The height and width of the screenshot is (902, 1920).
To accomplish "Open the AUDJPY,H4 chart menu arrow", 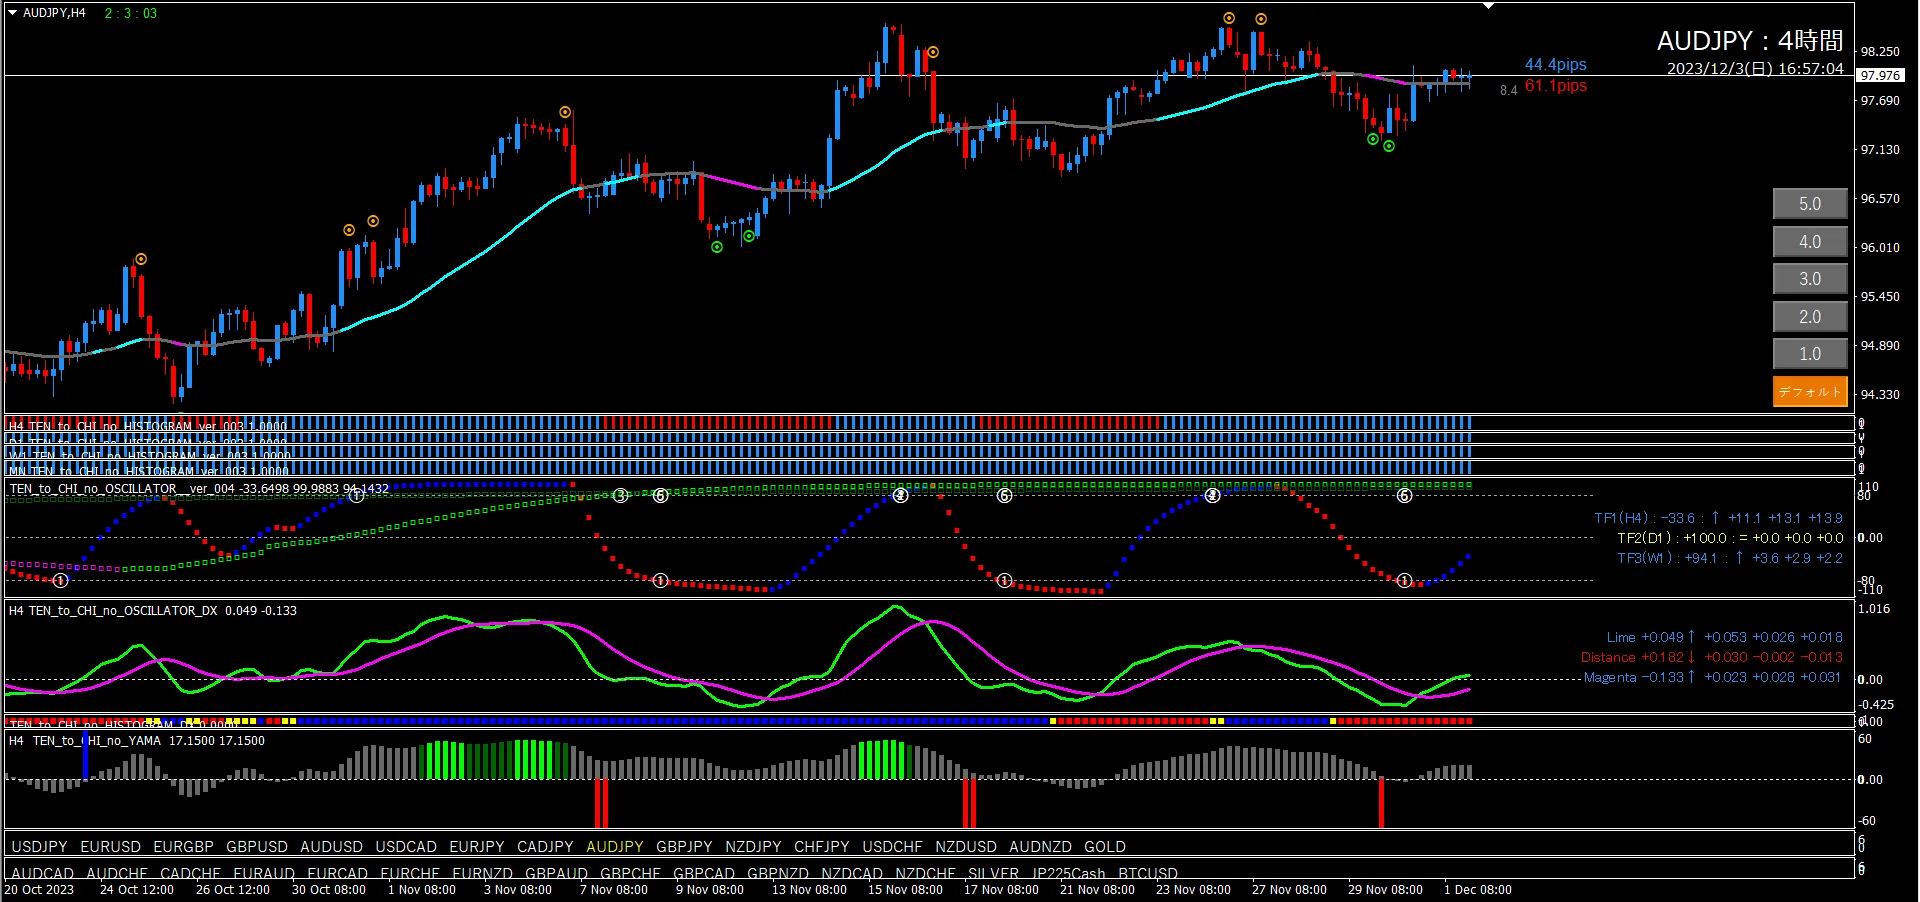I will (x=13, y=13).
